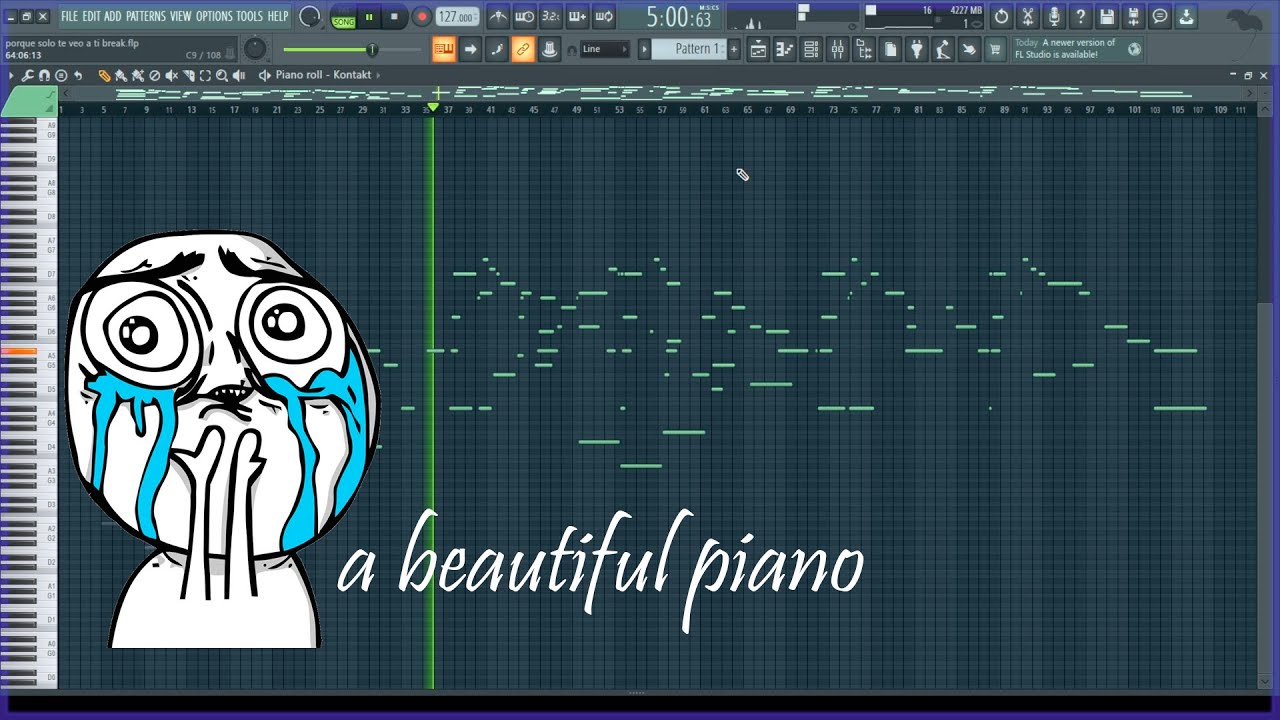Select the Zoom magnifier tool
Image resolution: width=1280 pixels, height=720 pixels.
[x=222, y=75]
